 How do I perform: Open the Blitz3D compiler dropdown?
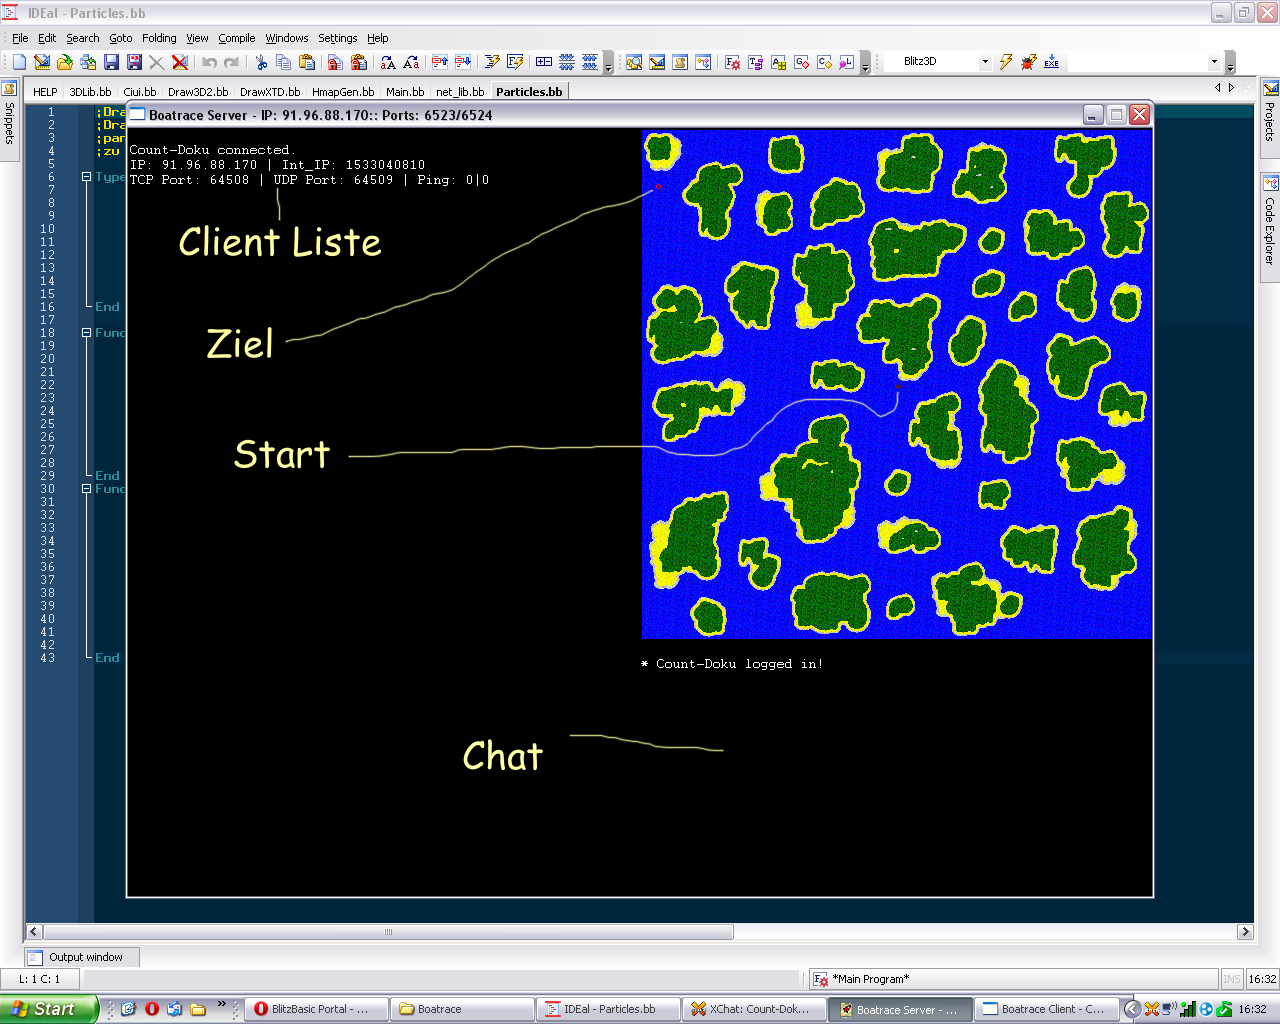pyautogui.click(x=984, y=62)
